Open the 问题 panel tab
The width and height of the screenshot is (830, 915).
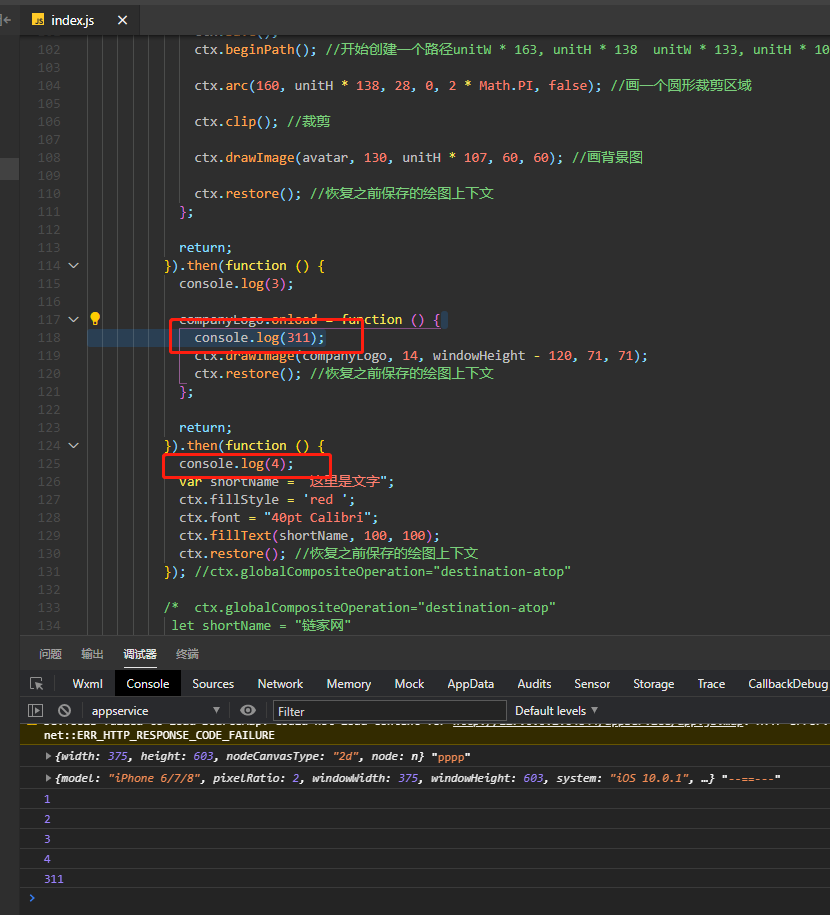(x=50, y=654)
